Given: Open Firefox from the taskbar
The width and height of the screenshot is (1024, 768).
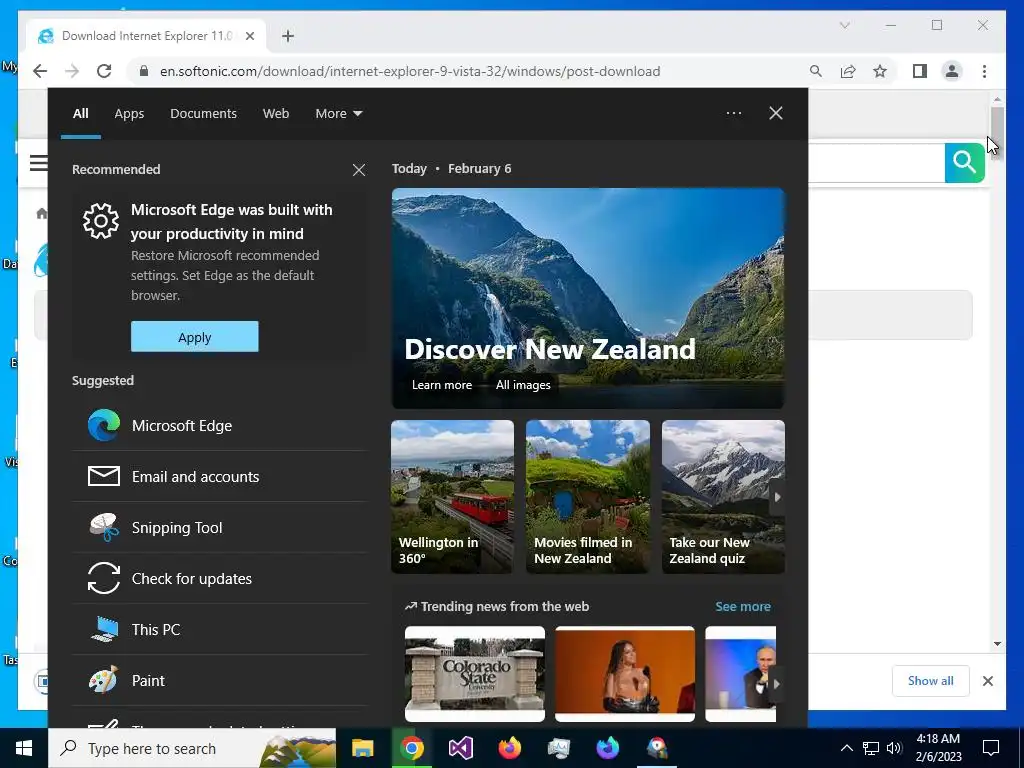Looking at the screenshot, I should pyautogui.click(x=509, y=748).
